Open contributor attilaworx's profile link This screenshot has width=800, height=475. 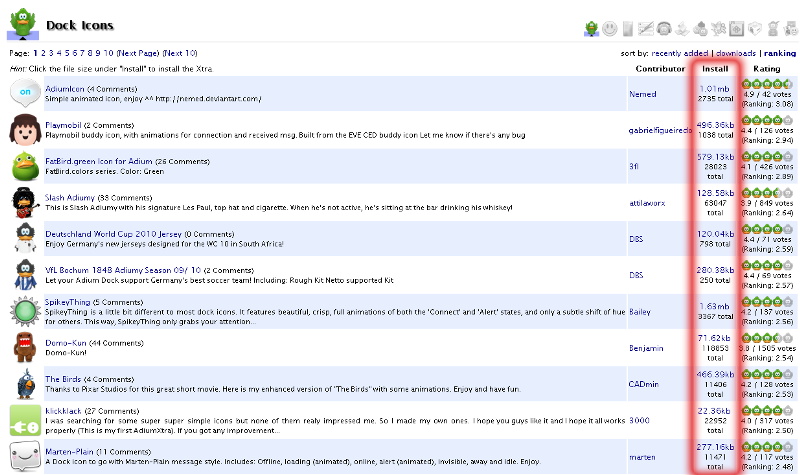click(647, 203)
